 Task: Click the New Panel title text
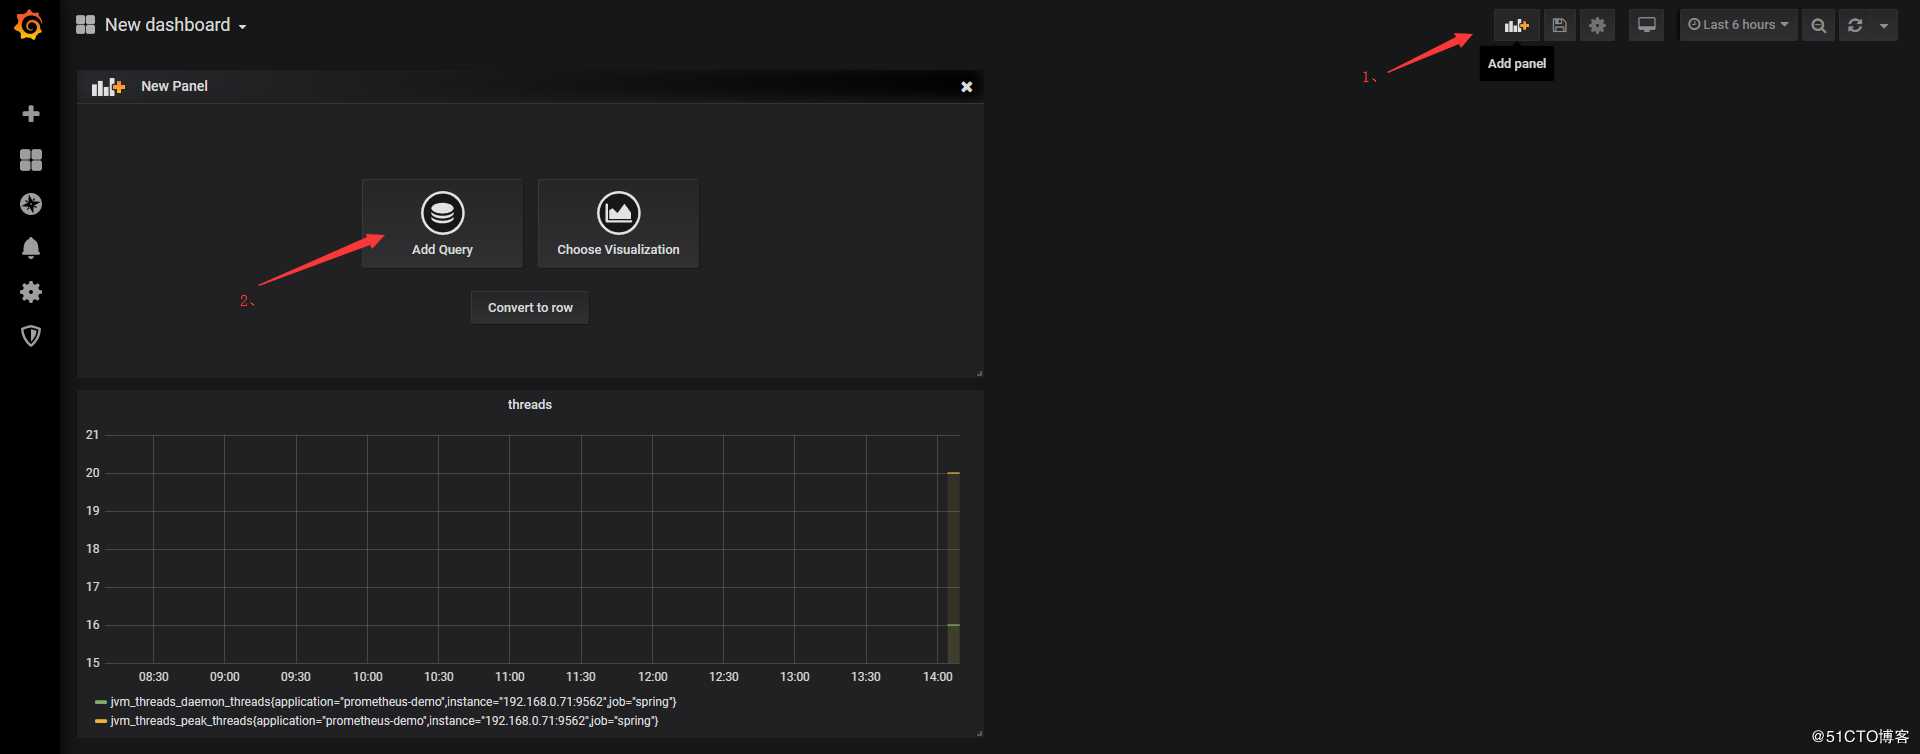click(174, 86)
